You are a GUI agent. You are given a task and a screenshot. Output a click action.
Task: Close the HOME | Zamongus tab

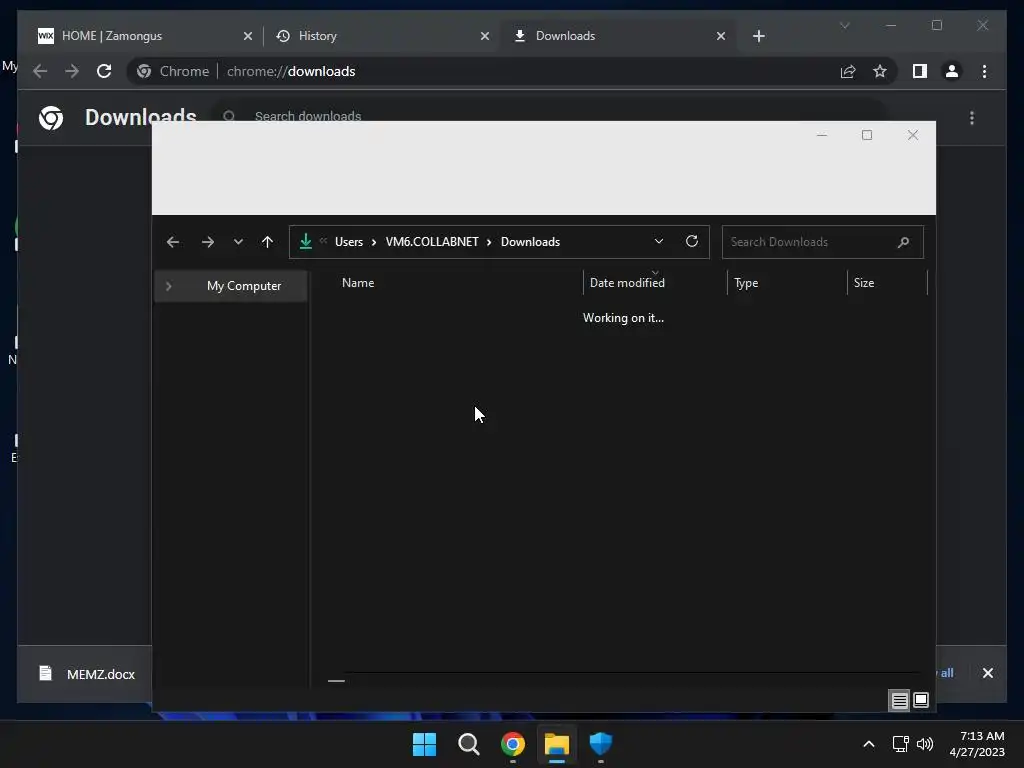tap(248, 37)
